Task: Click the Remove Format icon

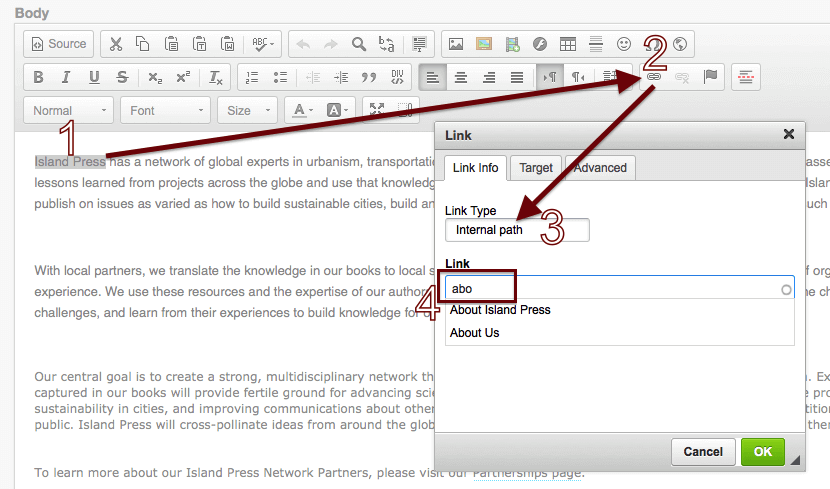Action: click(215, 77)
